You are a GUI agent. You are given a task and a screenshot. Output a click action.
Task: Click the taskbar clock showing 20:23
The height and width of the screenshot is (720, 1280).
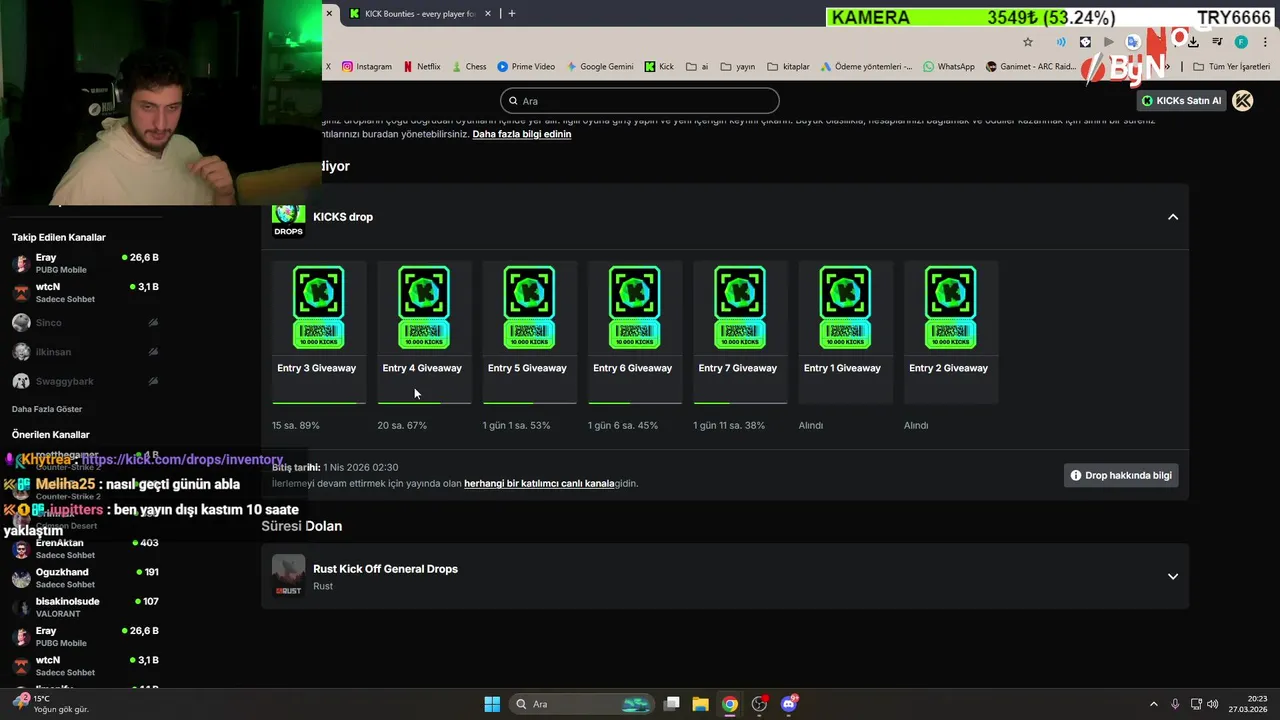1249,704
